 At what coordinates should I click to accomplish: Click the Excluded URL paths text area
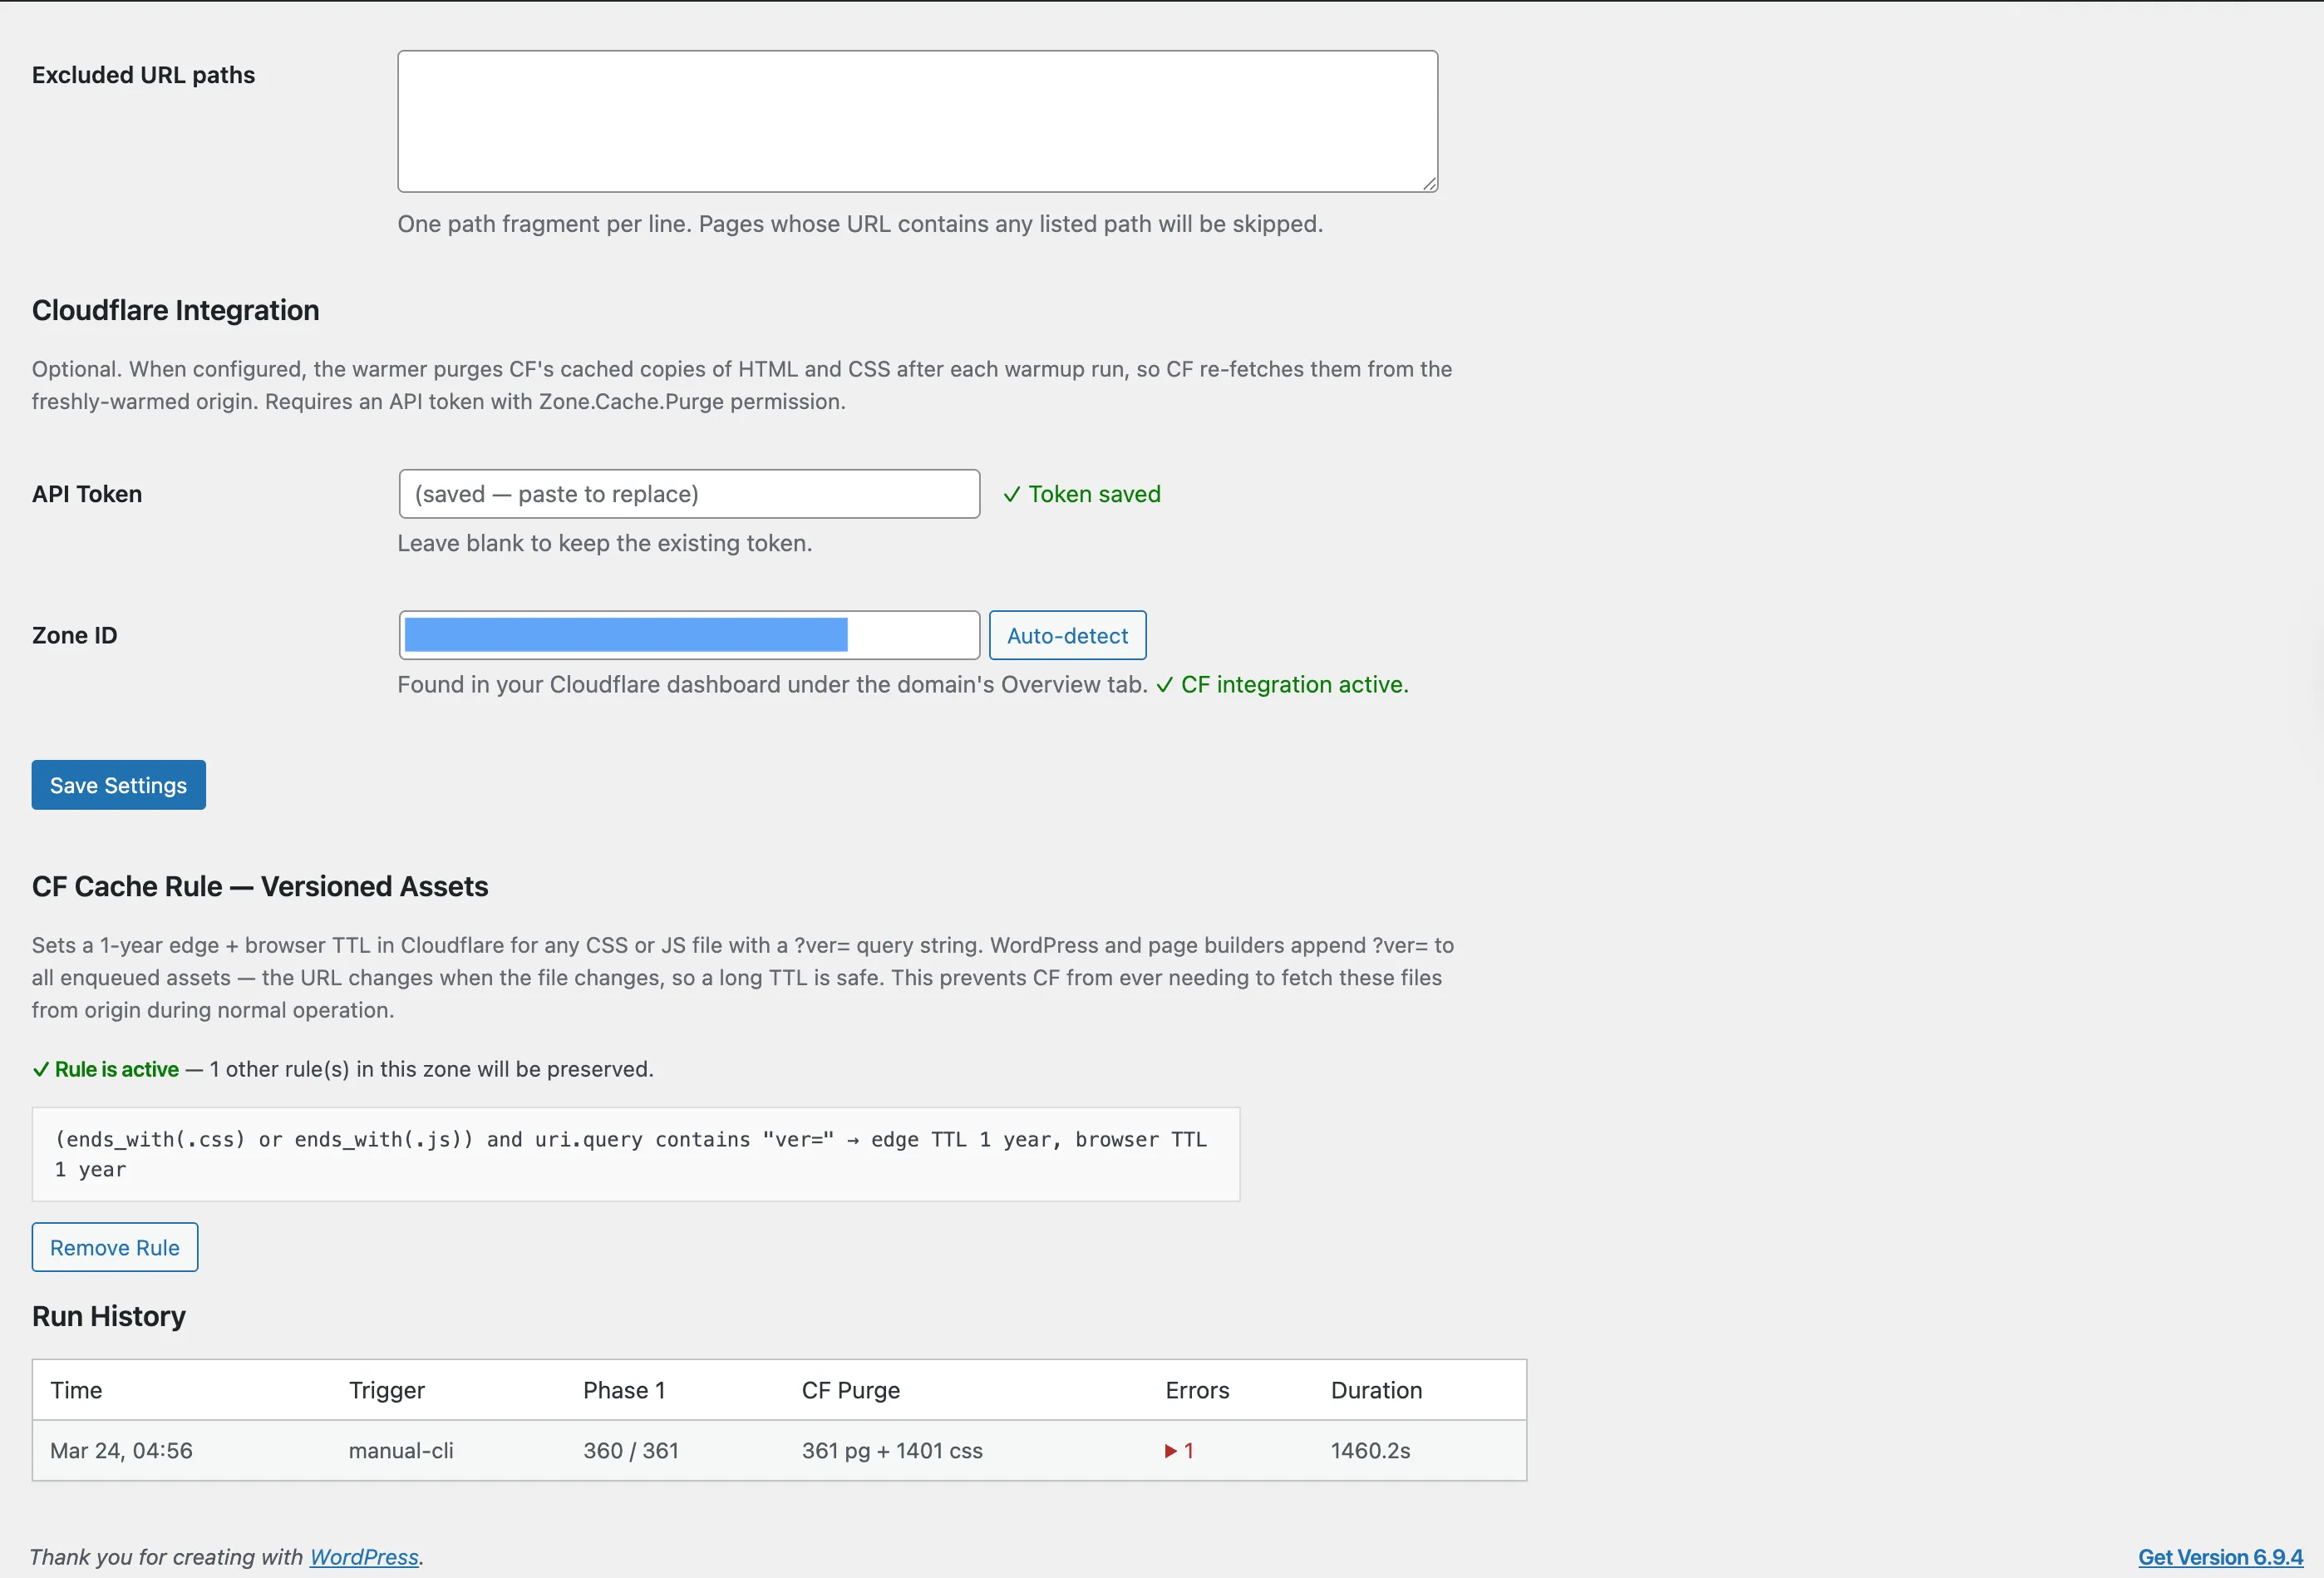pos(916,120)
